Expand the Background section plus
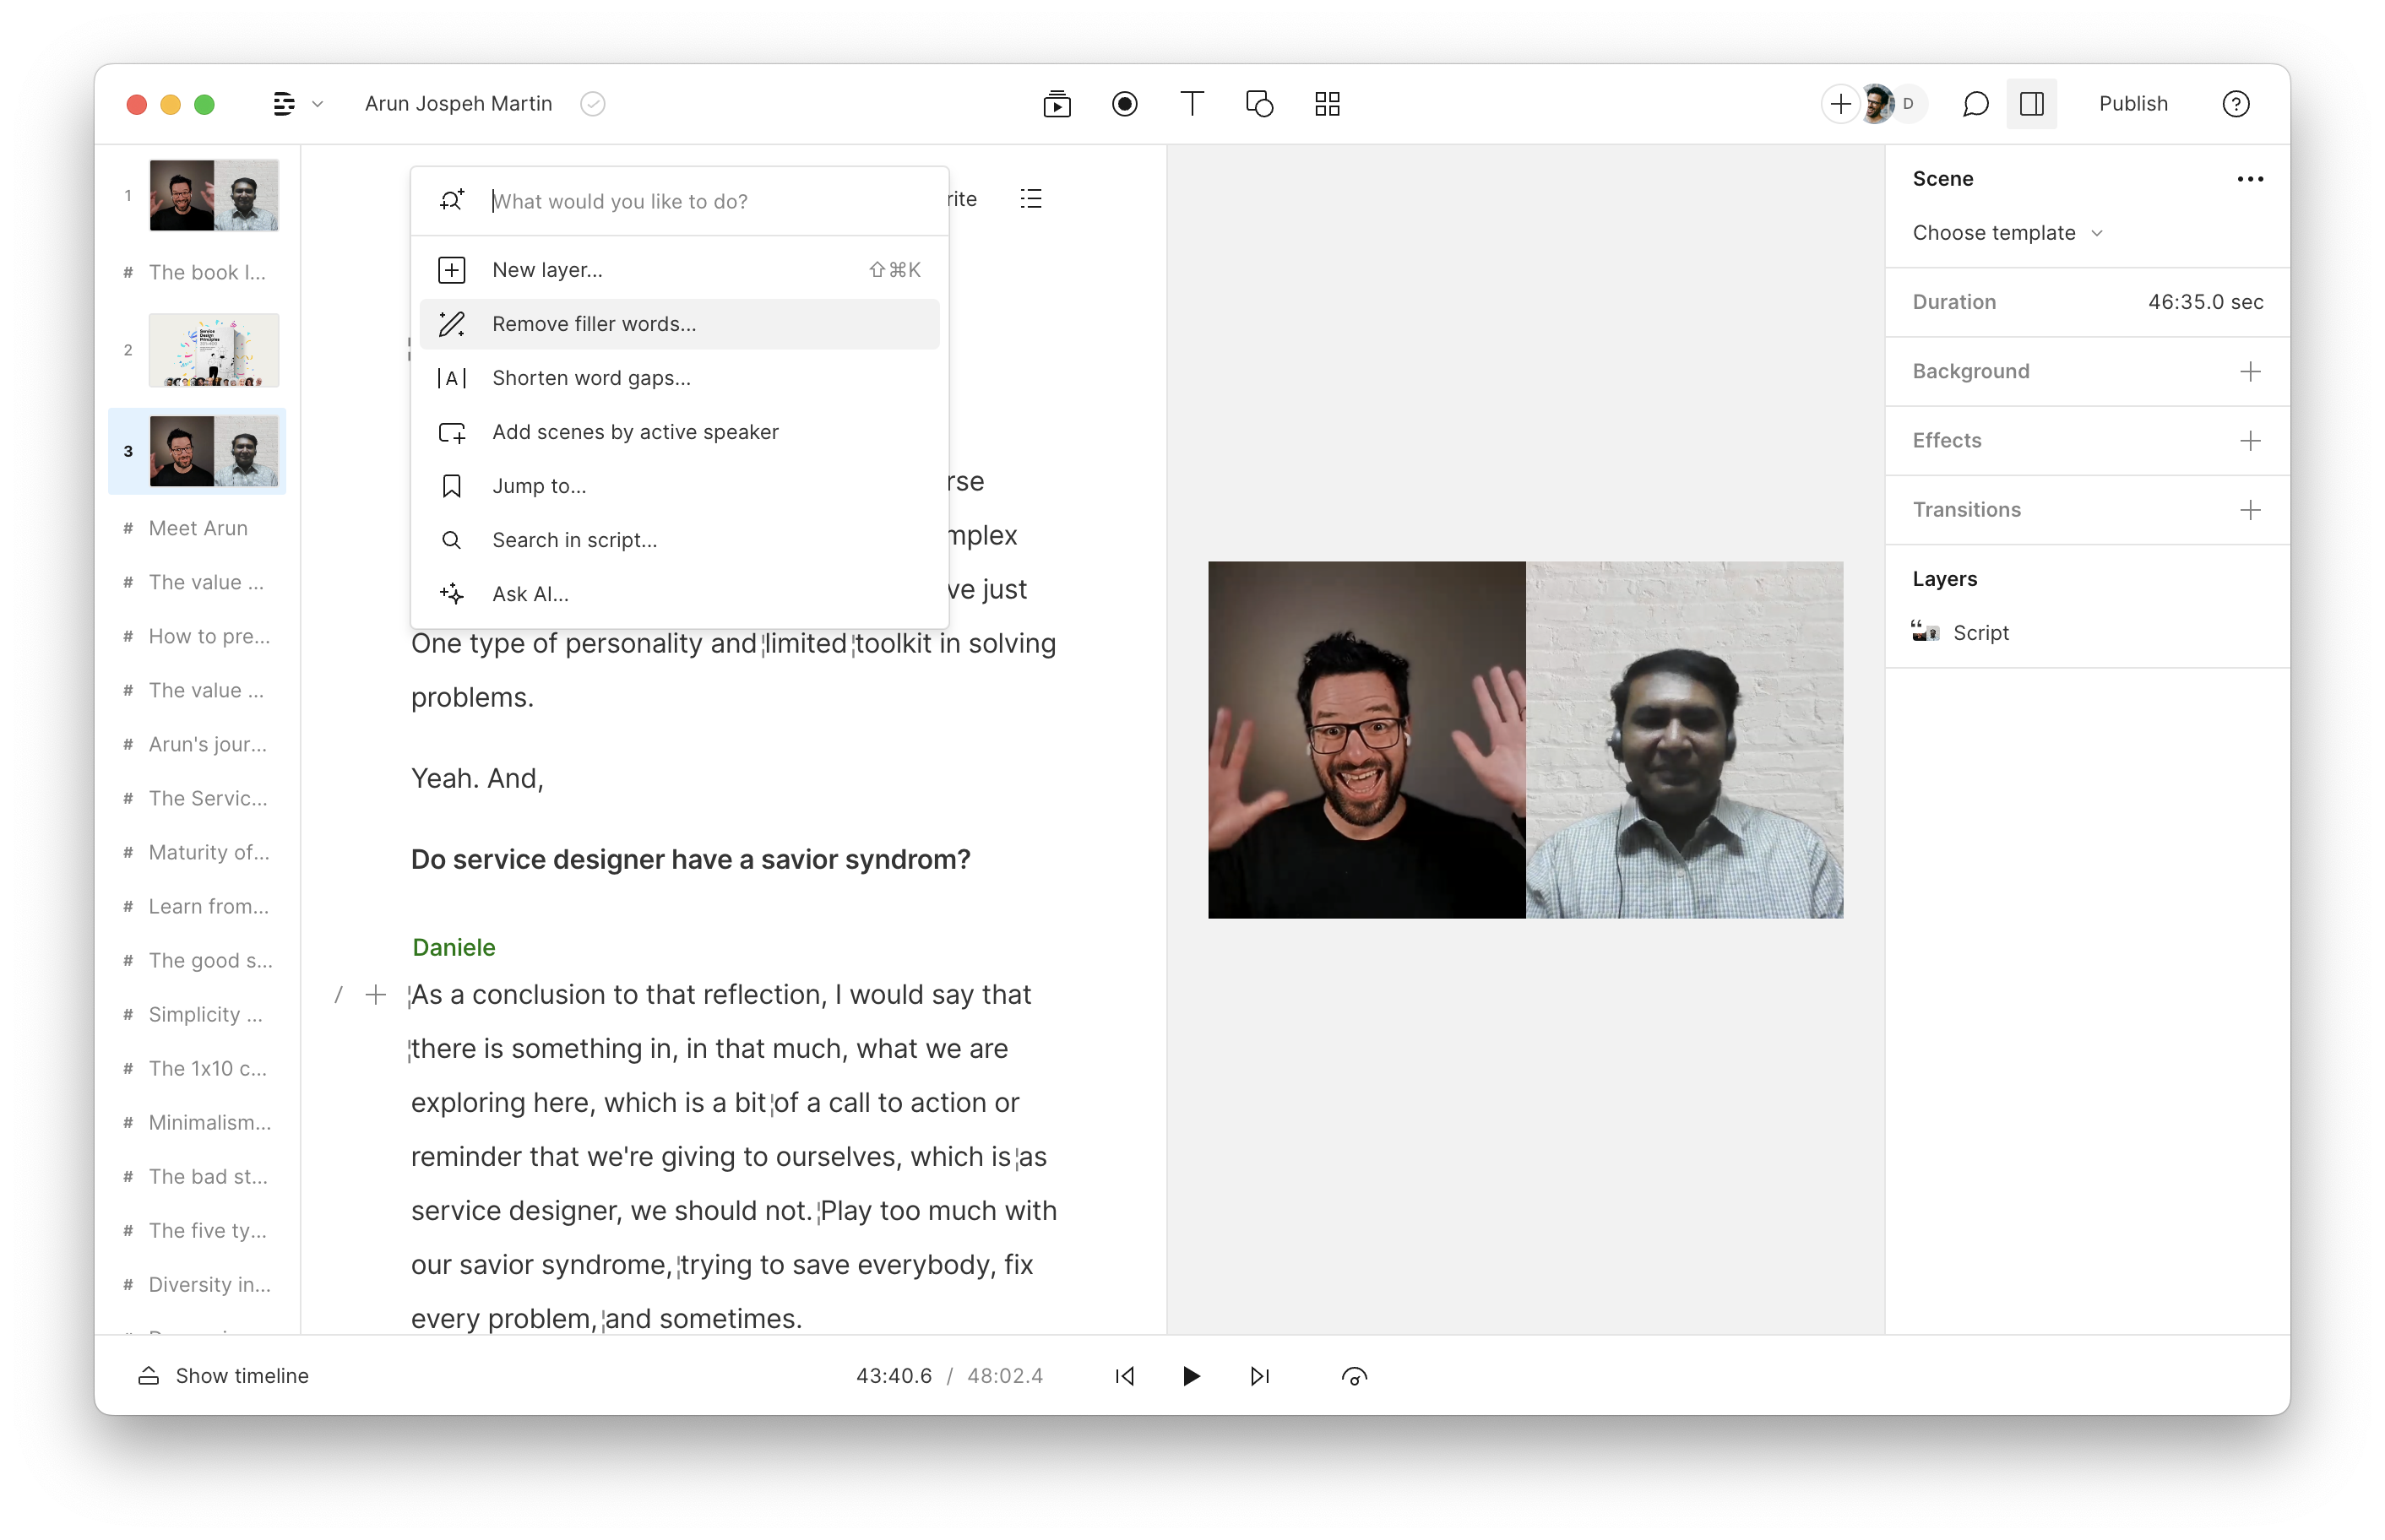The width and height of the screenshot is (2385, 1540). pos(2250,371)
